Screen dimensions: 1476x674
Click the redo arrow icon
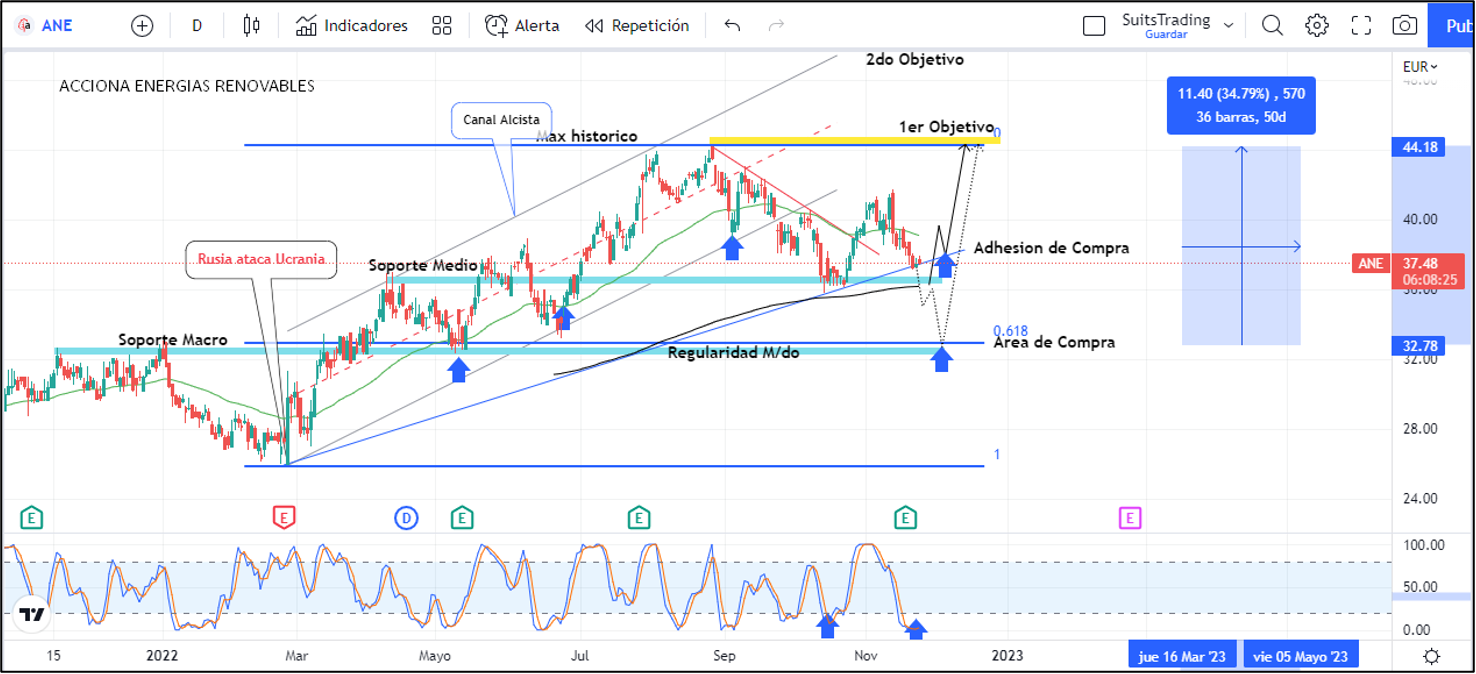coord(776,26)
